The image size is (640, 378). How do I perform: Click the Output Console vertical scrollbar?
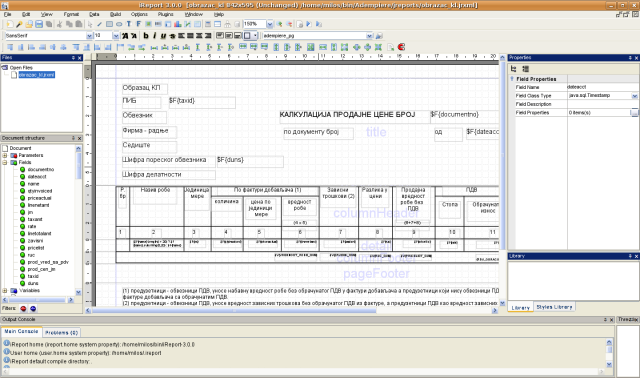click(x=609, y=353)
